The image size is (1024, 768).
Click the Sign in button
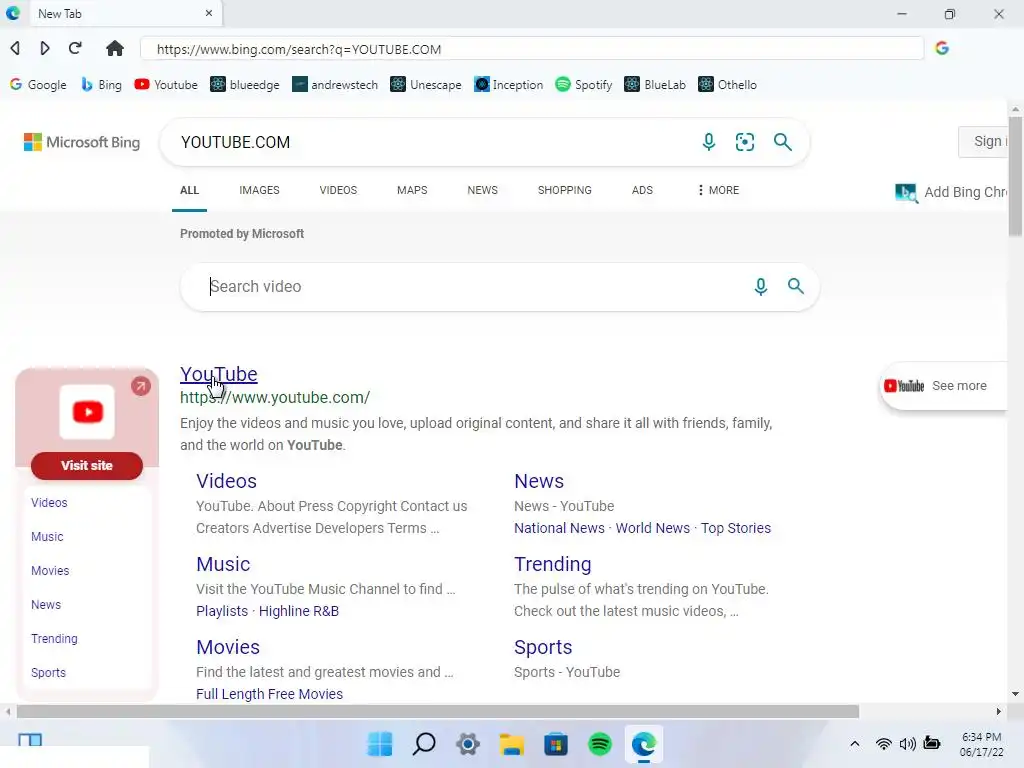point(984,141)
